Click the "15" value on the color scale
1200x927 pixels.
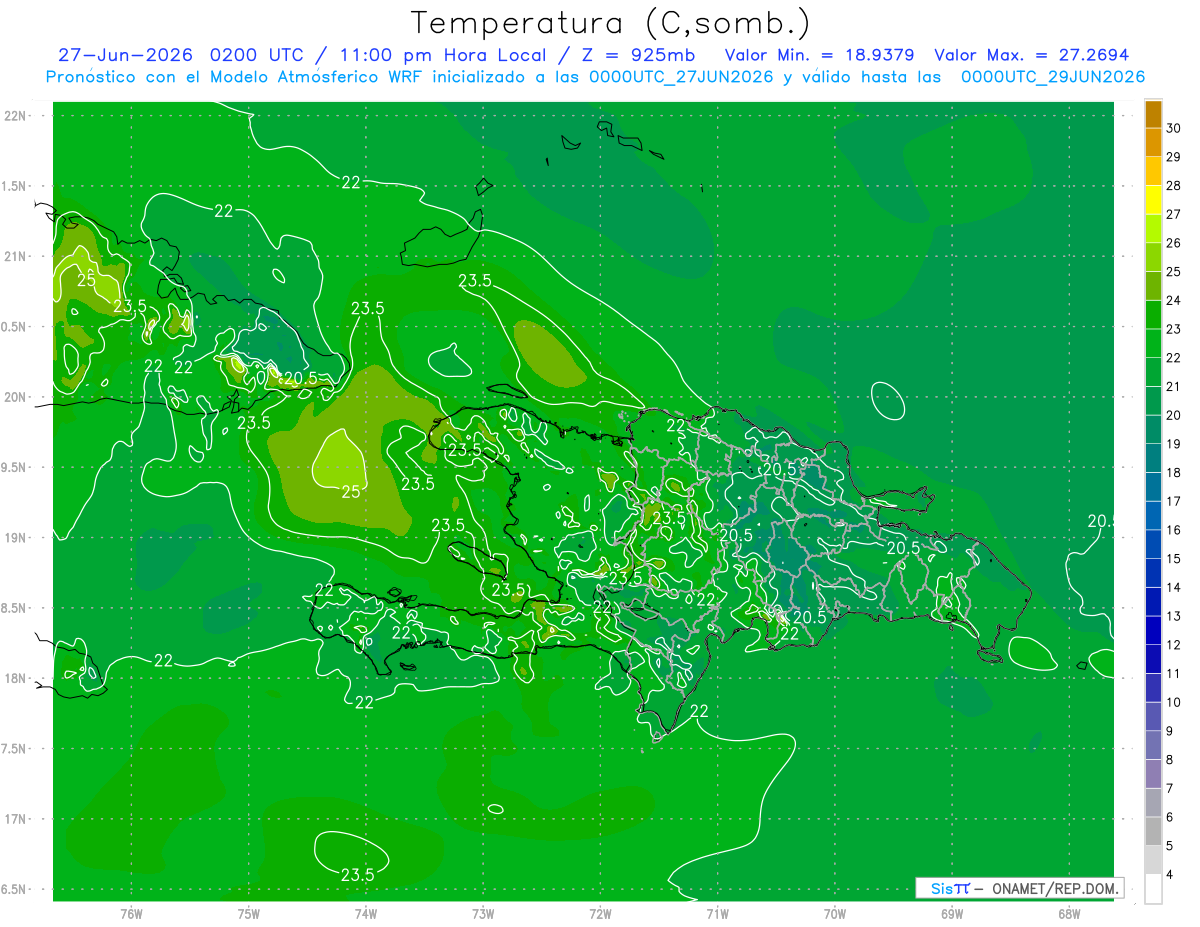point(1174,559)
